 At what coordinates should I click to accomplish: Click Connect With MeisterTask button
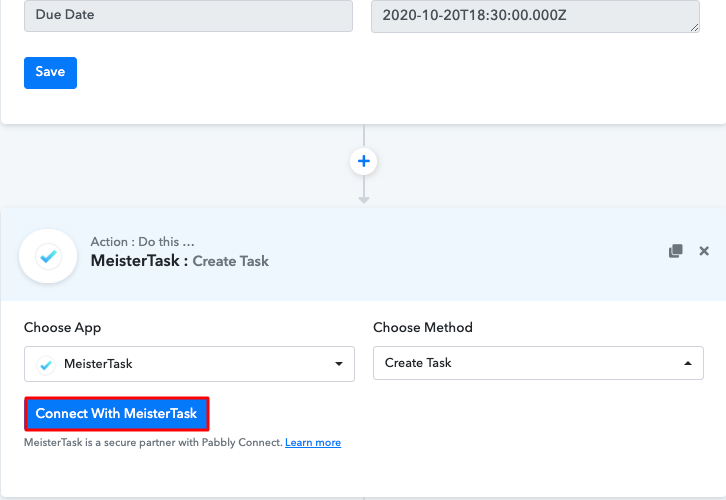point(117,413)
